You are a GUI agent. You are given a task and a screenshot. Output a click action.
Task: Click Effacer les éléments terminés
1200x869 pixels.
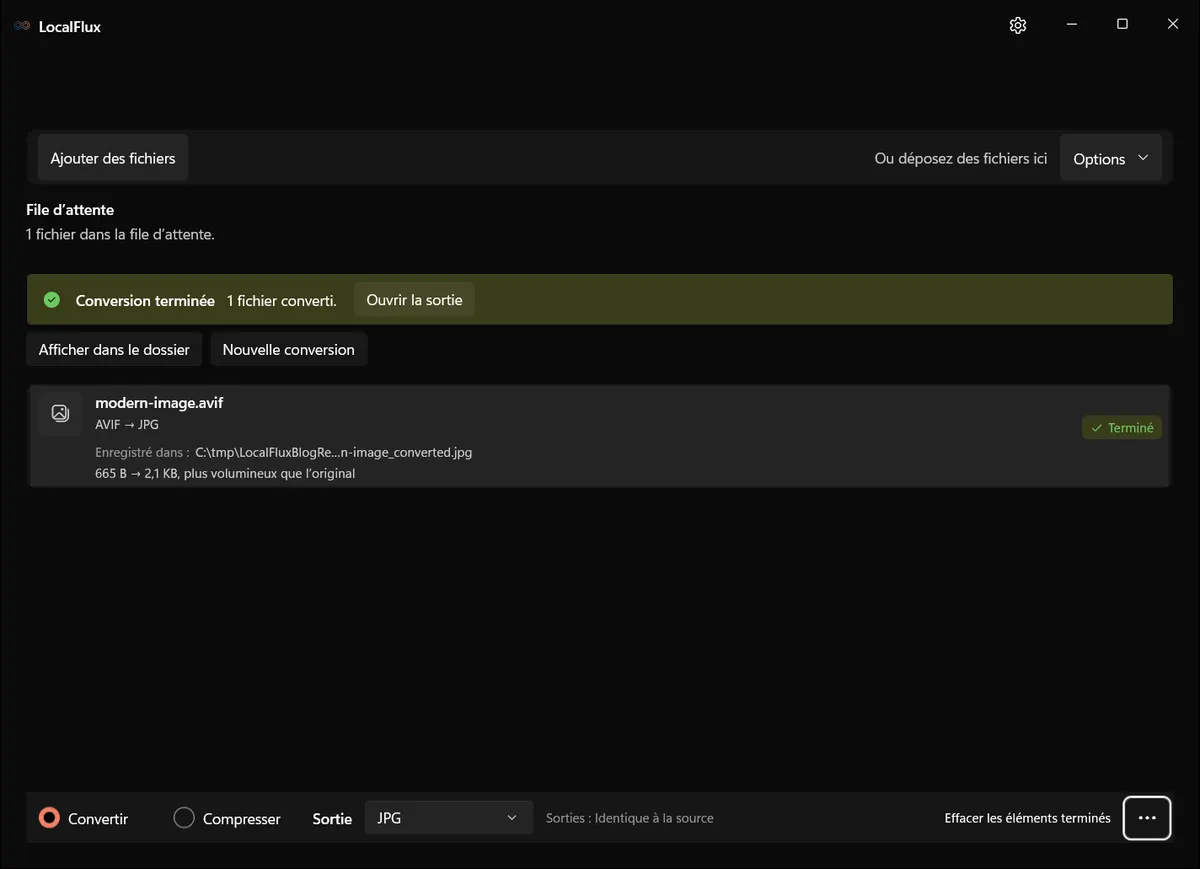1027,818
